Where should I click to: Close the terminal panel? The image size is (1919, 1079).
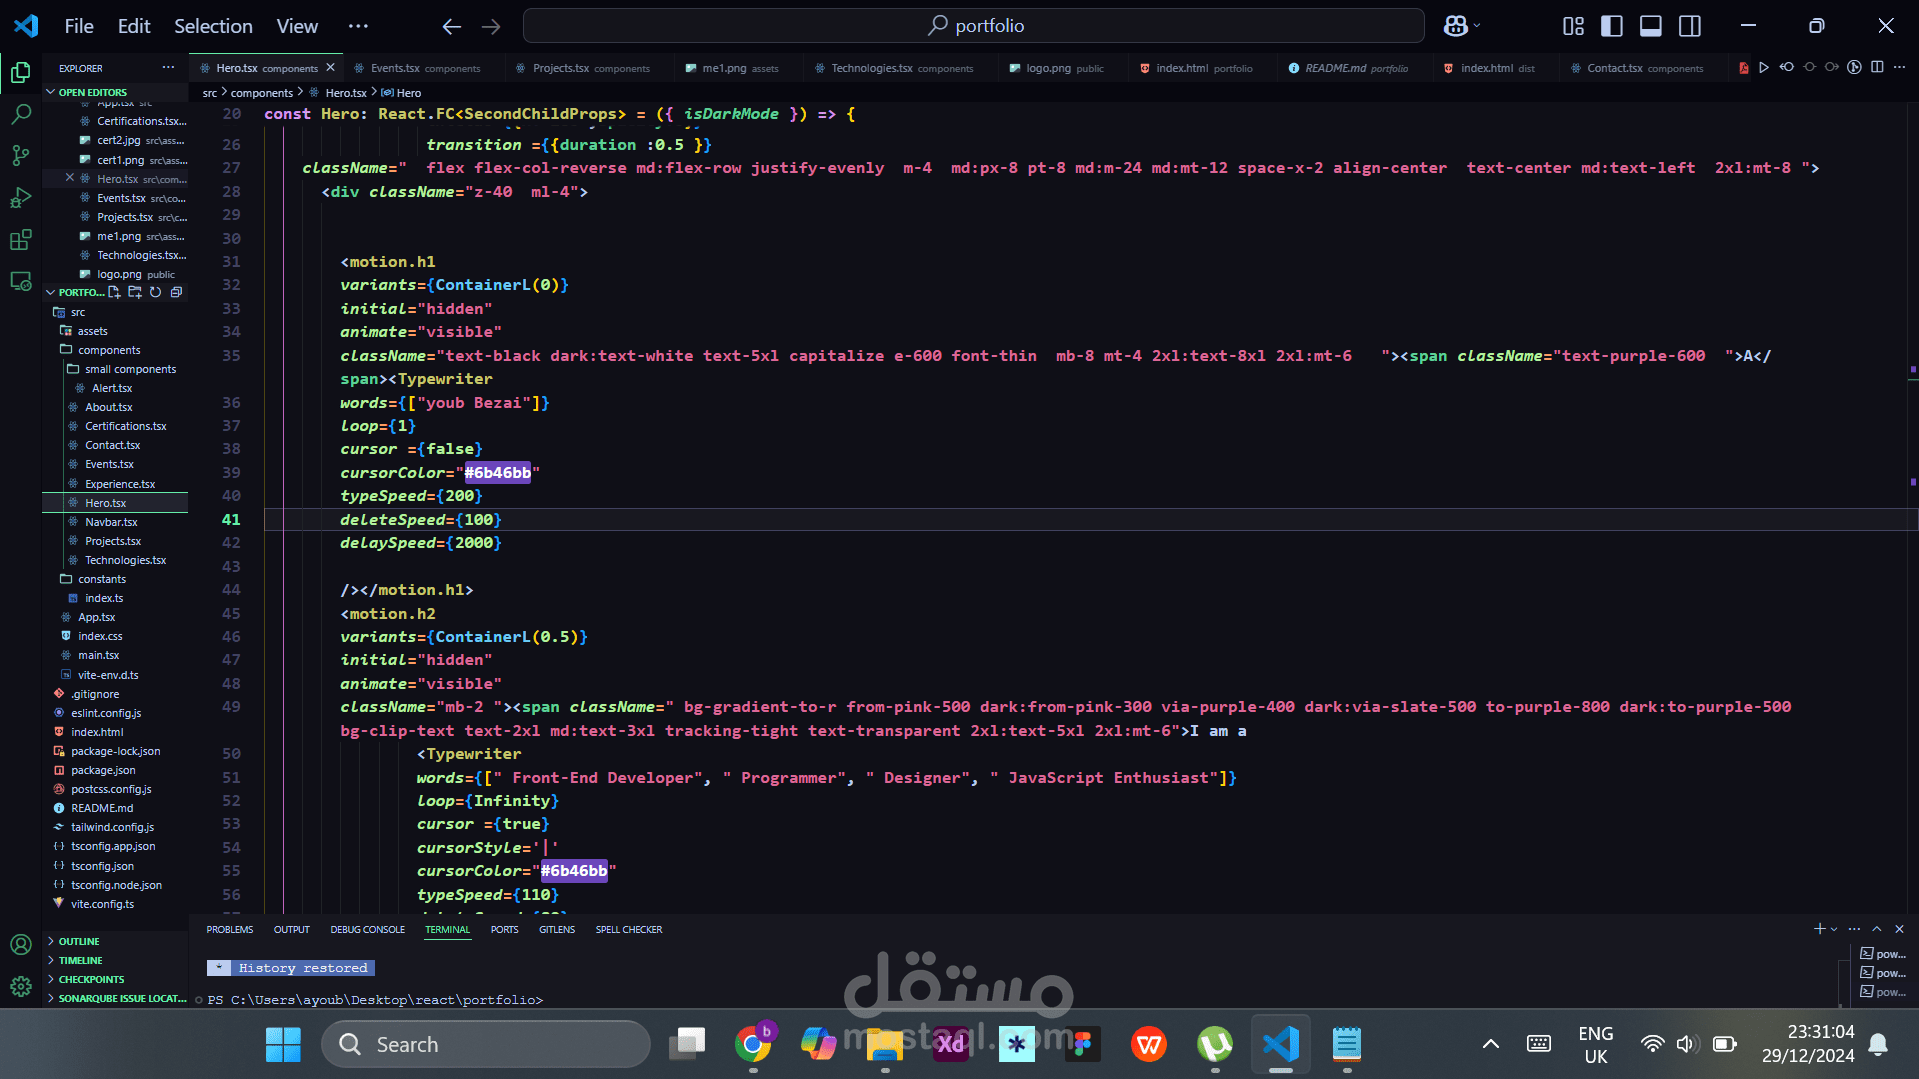pos(1899,929)
